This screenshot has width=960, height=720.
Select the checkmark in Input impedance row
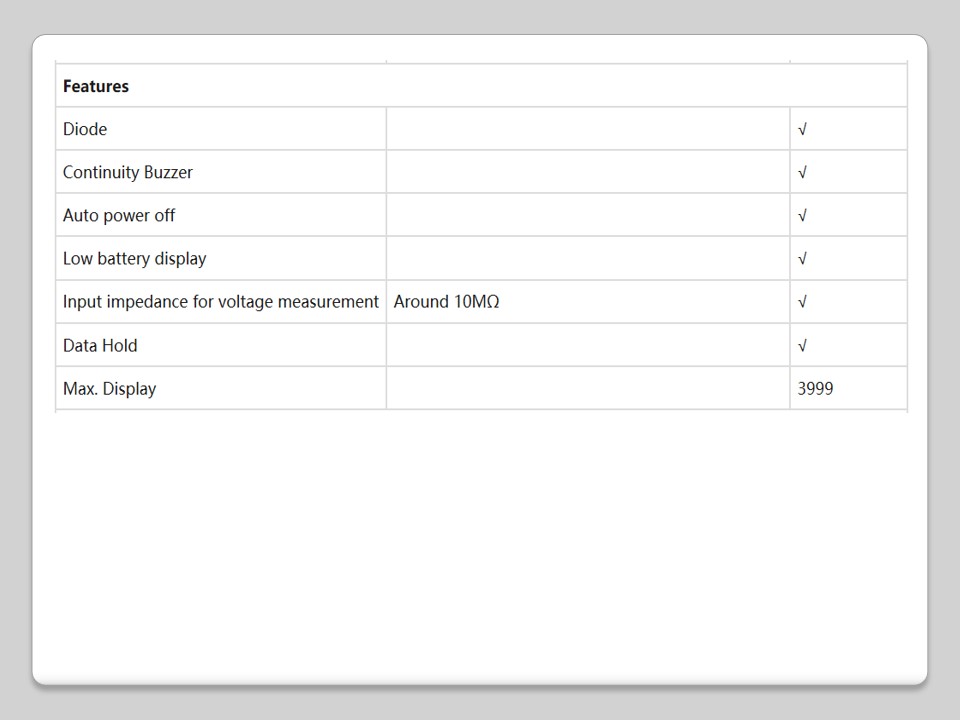point(803,301)
